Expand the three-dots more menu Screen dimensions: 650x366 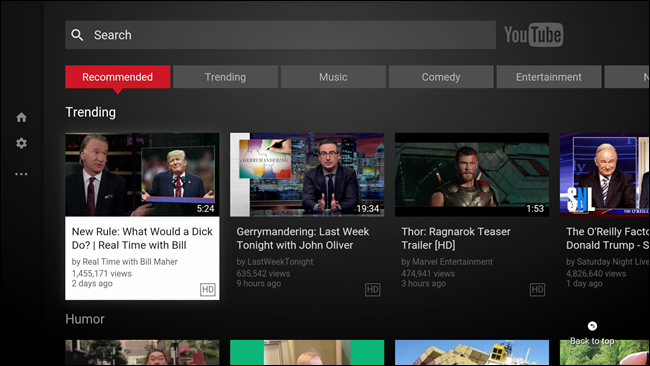[22, 174]
